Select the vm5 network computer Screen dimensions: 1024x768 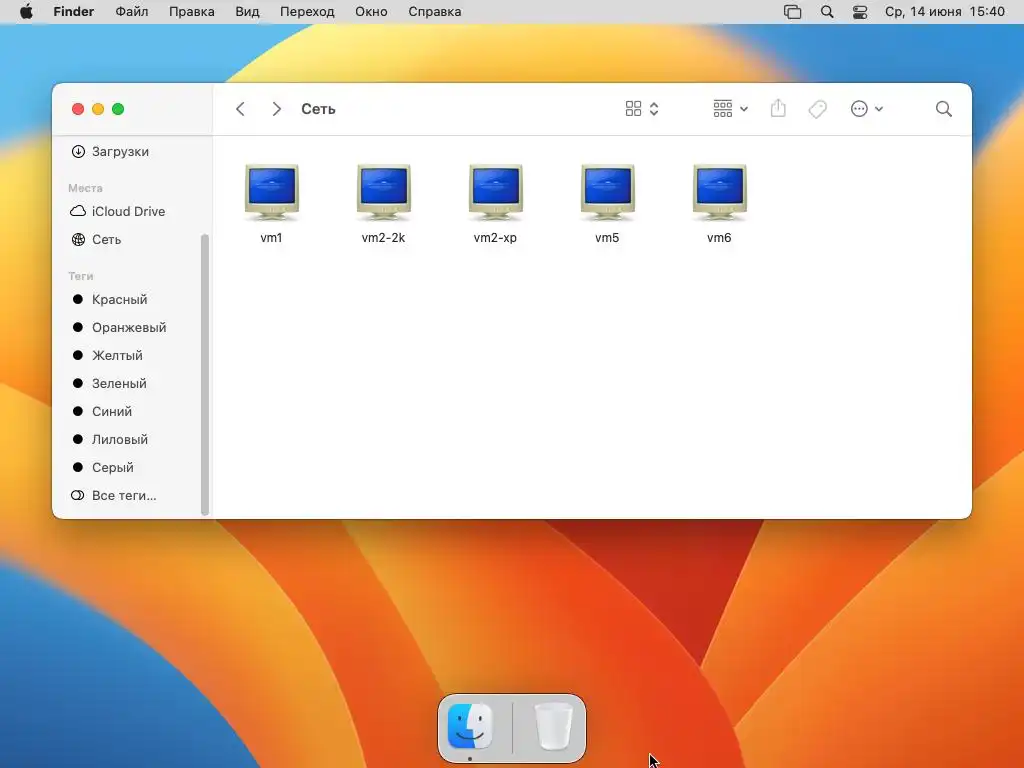tap(607, 203)
